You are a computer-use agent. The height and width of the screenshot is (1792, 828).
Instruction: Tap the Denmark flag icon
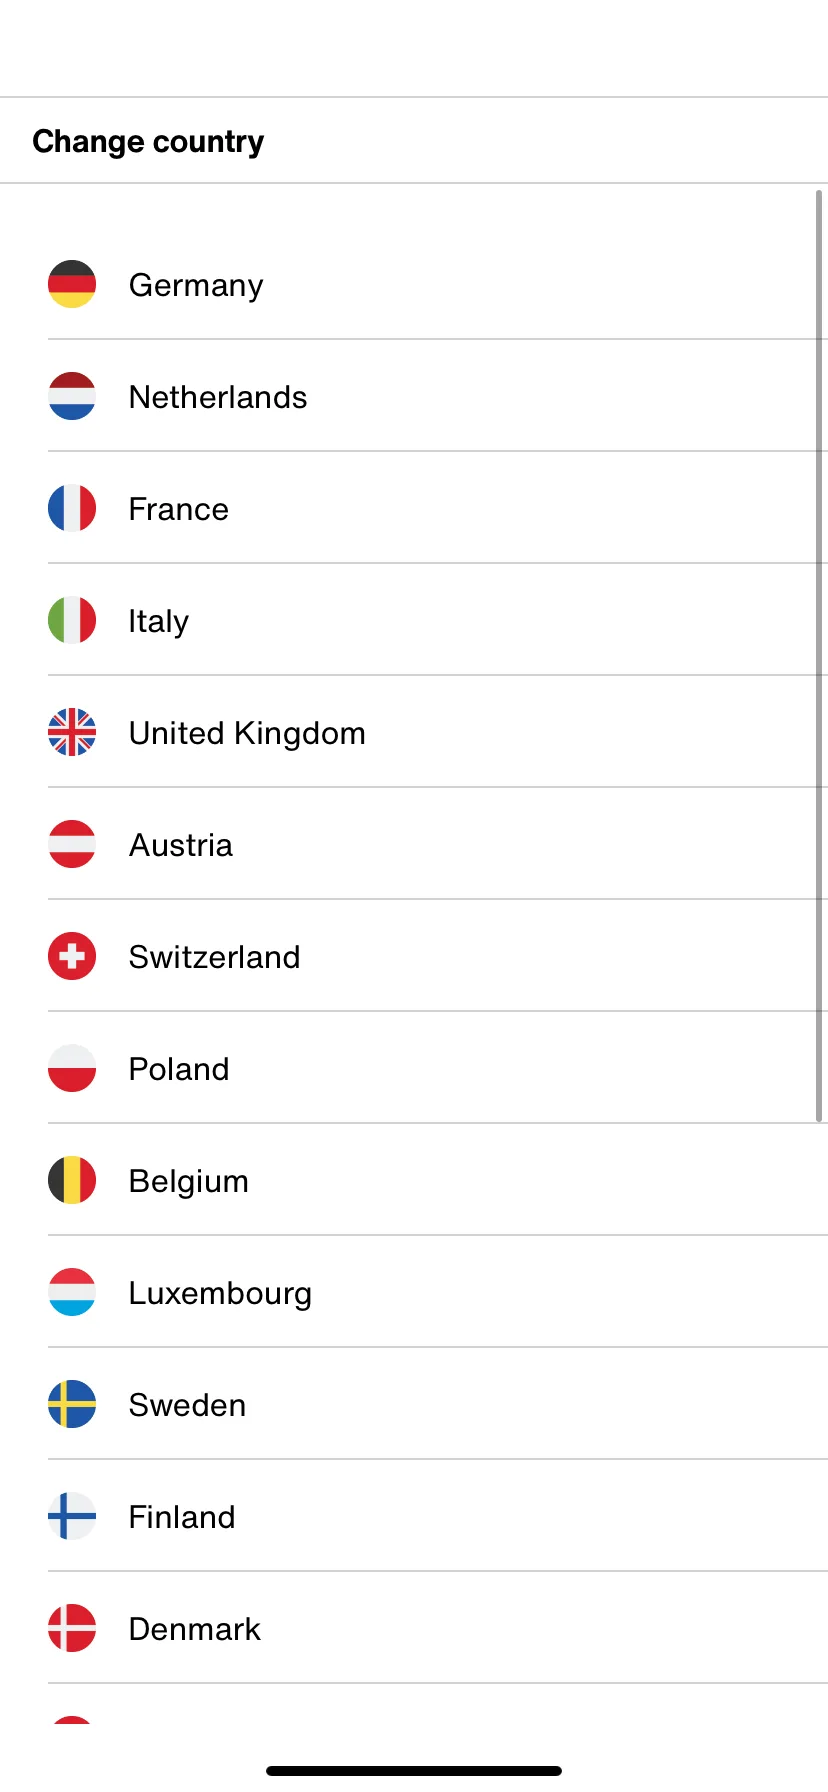[72, 1628]
